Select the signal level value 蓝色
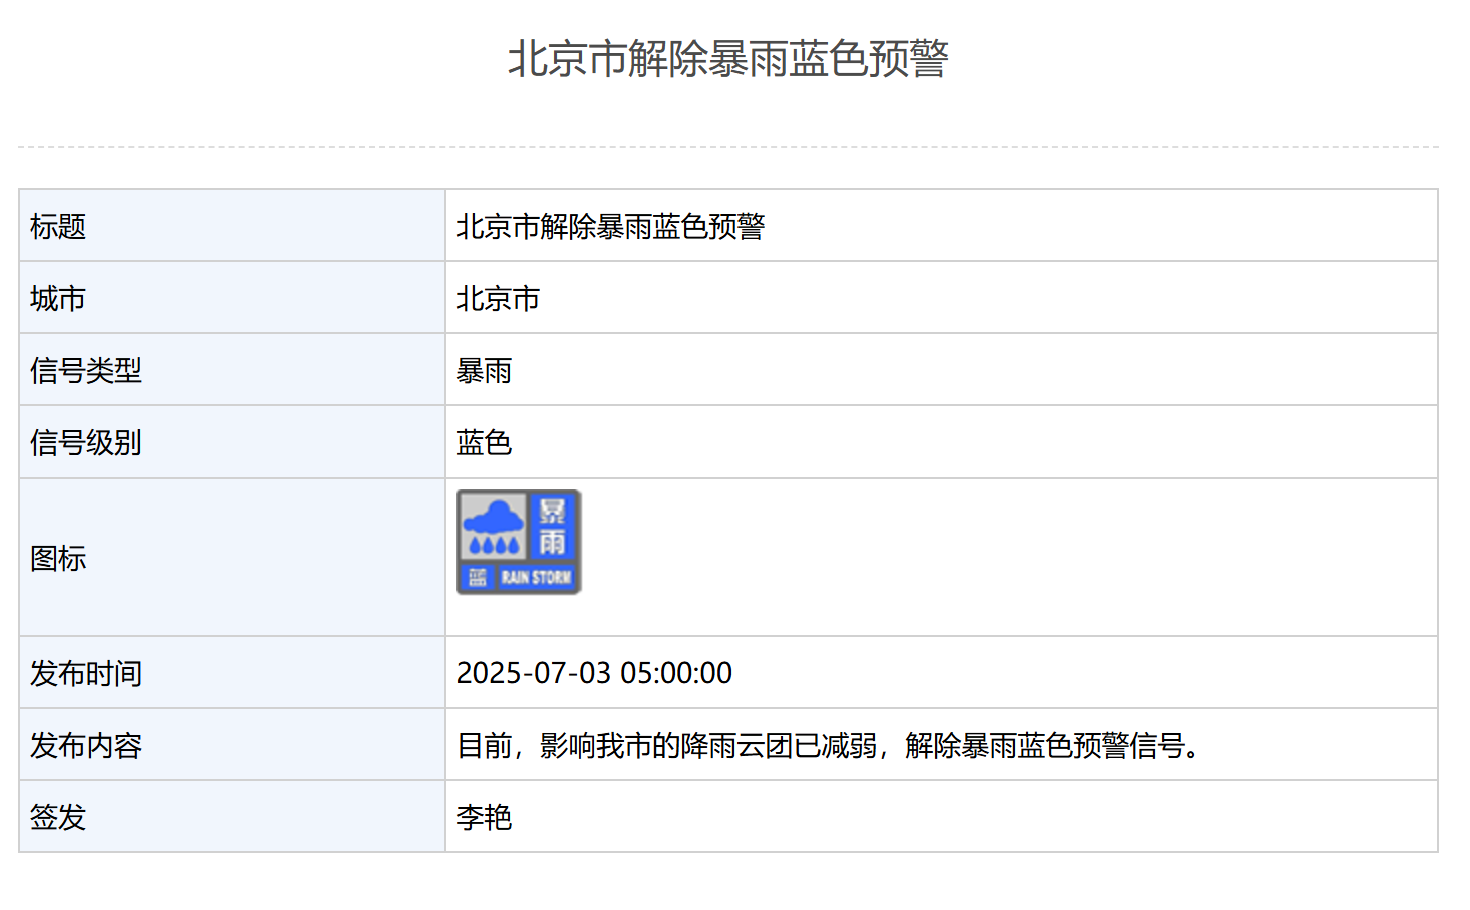This screenshot has height=910, width=1470. point(484,443)
